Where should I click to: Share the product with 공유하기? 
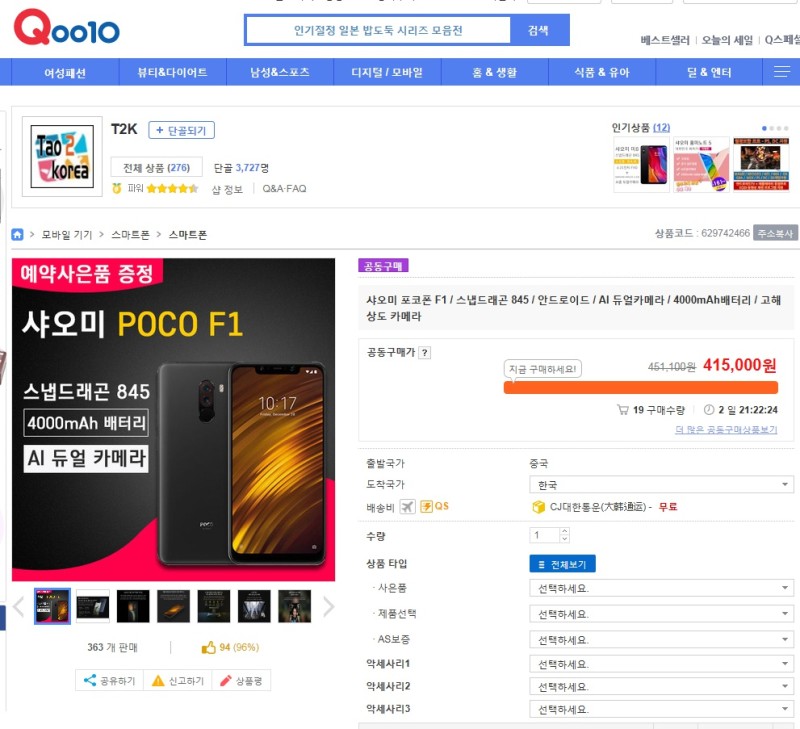pyautogui.click(x=110, y=681)
